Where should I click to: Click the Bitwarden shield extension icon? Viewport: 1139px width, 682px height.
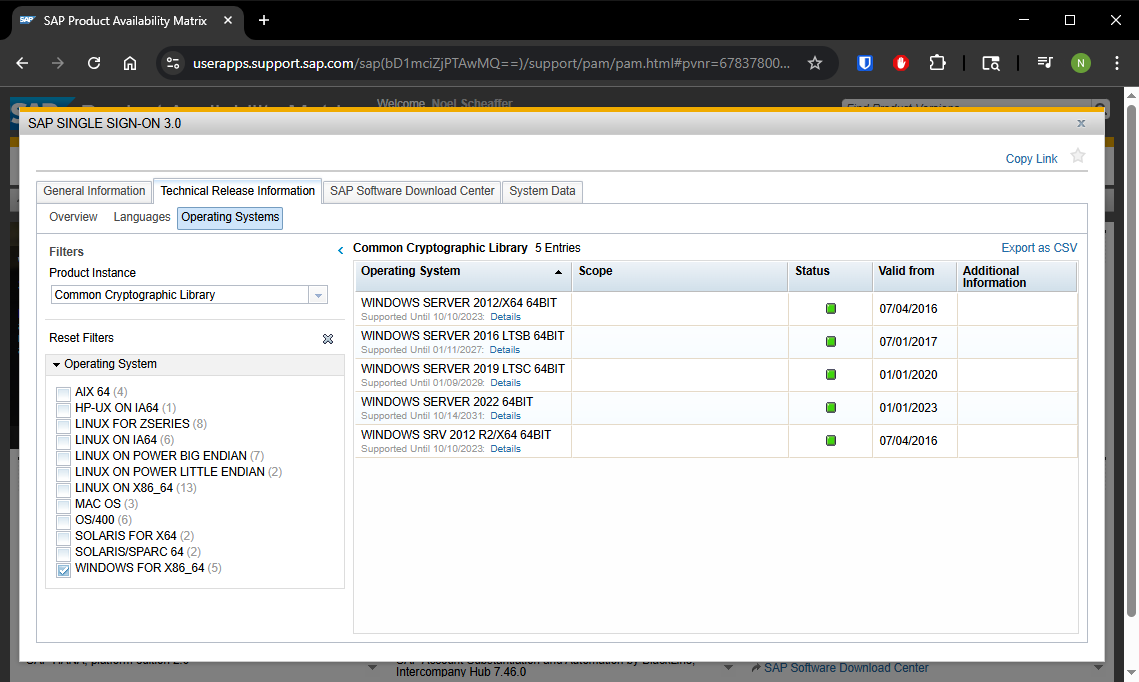coord(865,63)
